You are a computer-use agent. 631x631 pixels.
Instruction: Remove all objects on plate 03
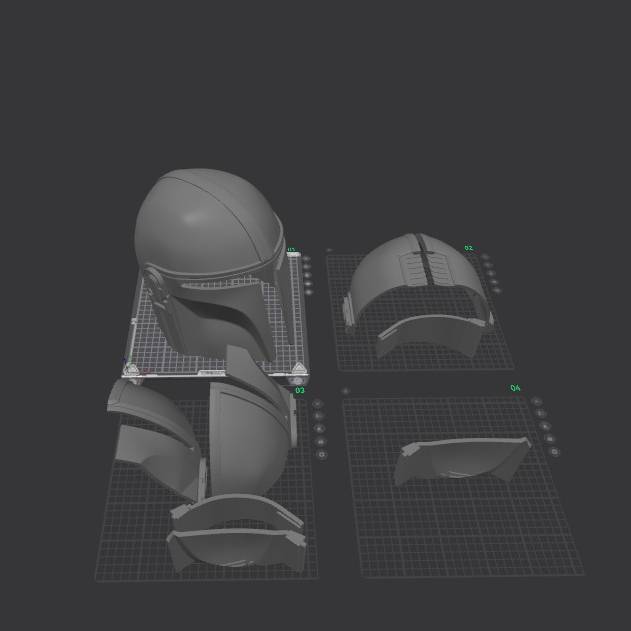(x=318, y=403)
